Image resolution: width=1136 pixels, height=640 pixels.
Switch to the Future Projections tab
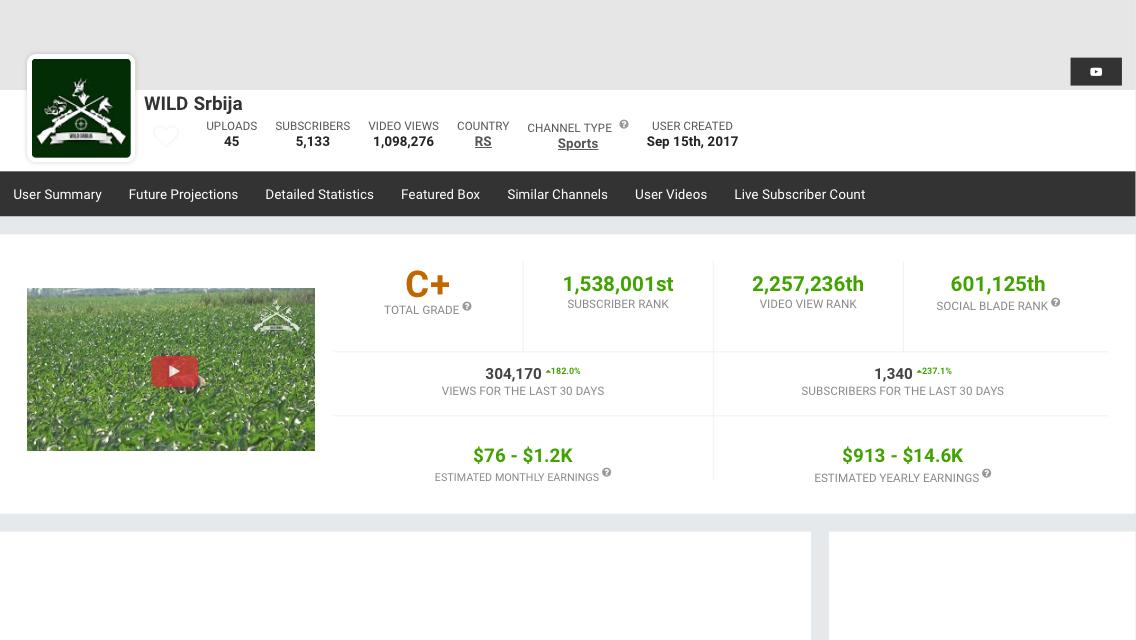pos(183,194)
